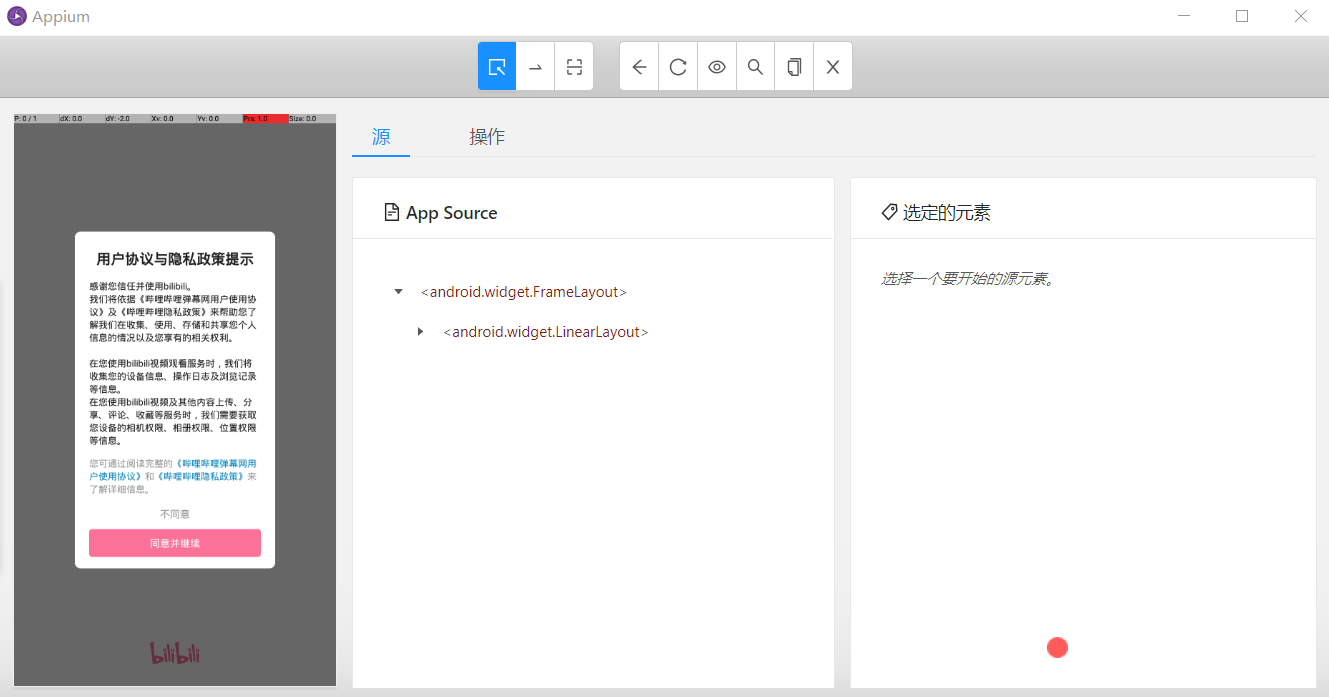Viewport: 1329px width, 697px height.
Task: Click the pink 同意并继续 button
Action: pyautogui.click(x=175, y=543)
